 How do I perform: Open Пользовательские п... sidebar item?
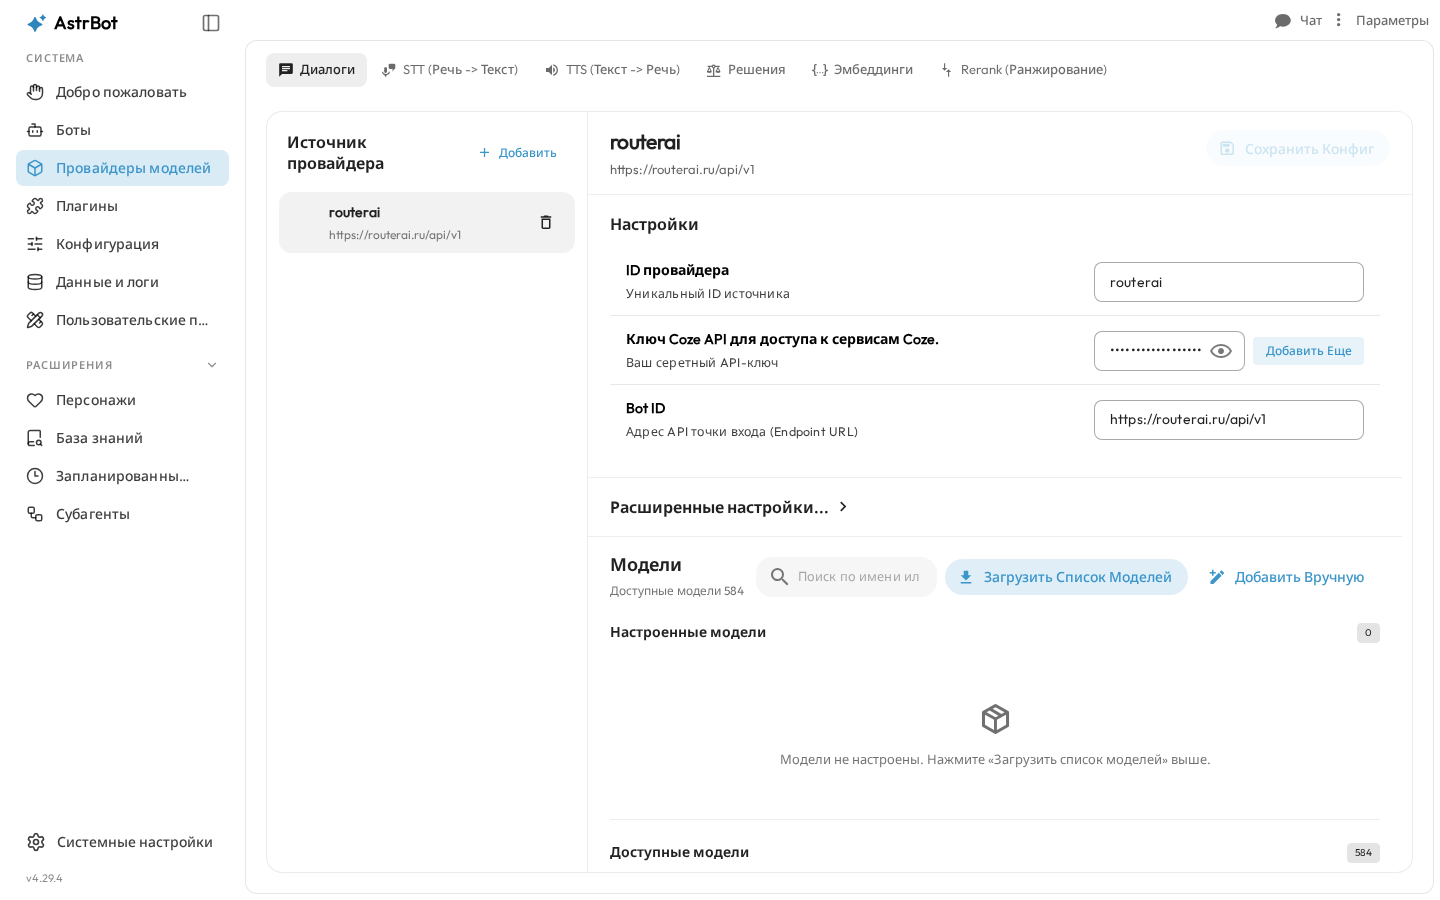[122, 320]
